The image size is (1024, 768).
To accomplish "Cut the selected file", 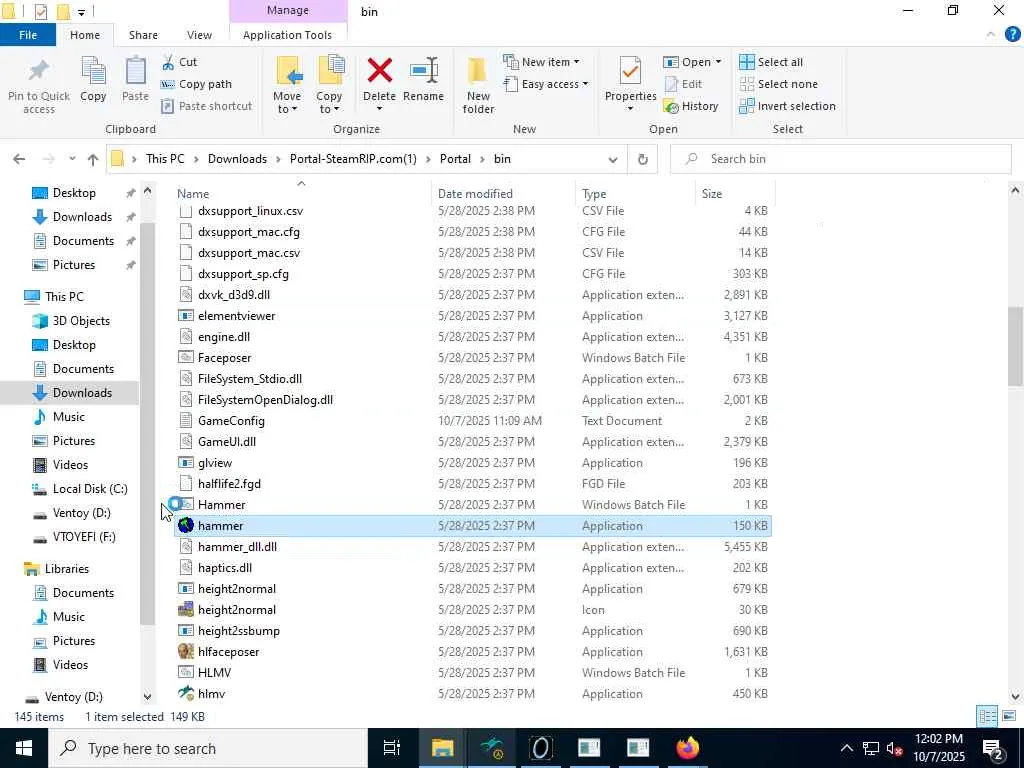I will 179,62.
